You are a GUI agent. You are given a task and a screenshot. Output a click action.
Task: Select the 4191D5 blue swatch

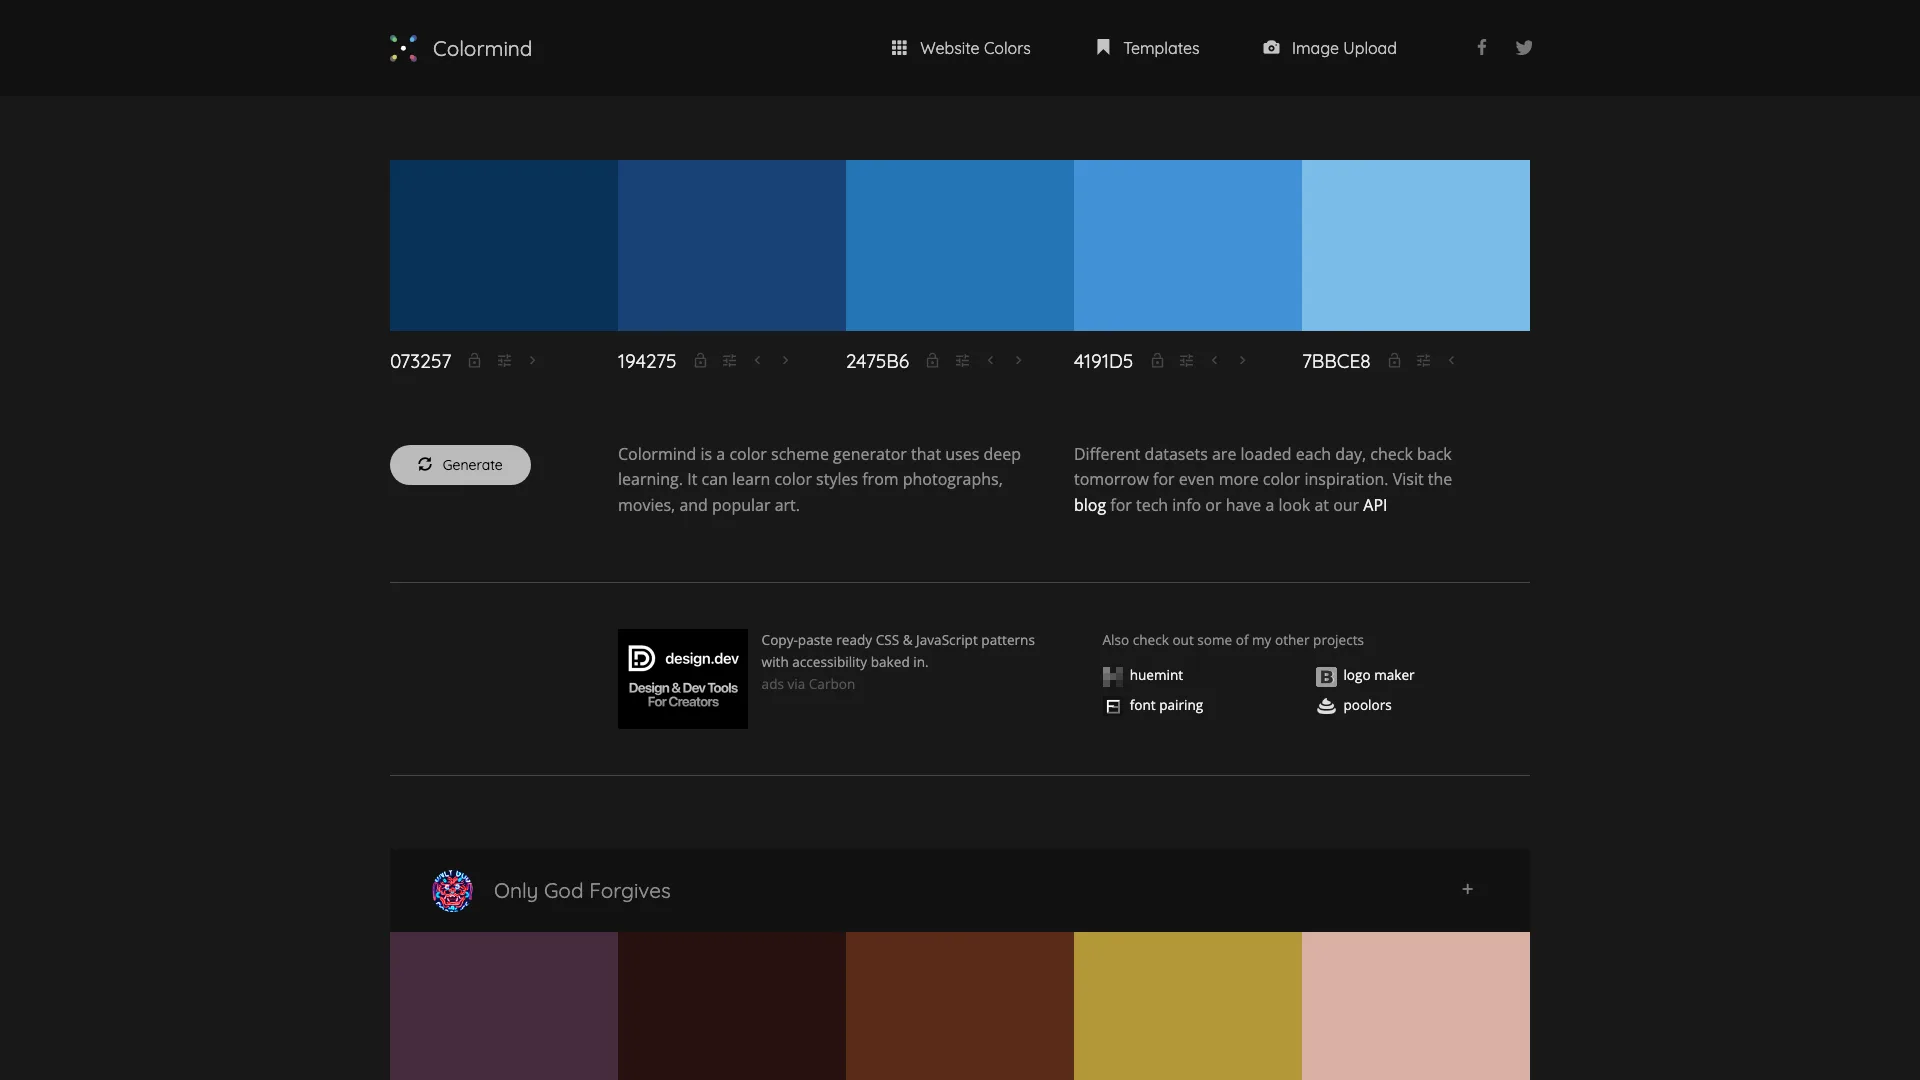(1188, 245)
